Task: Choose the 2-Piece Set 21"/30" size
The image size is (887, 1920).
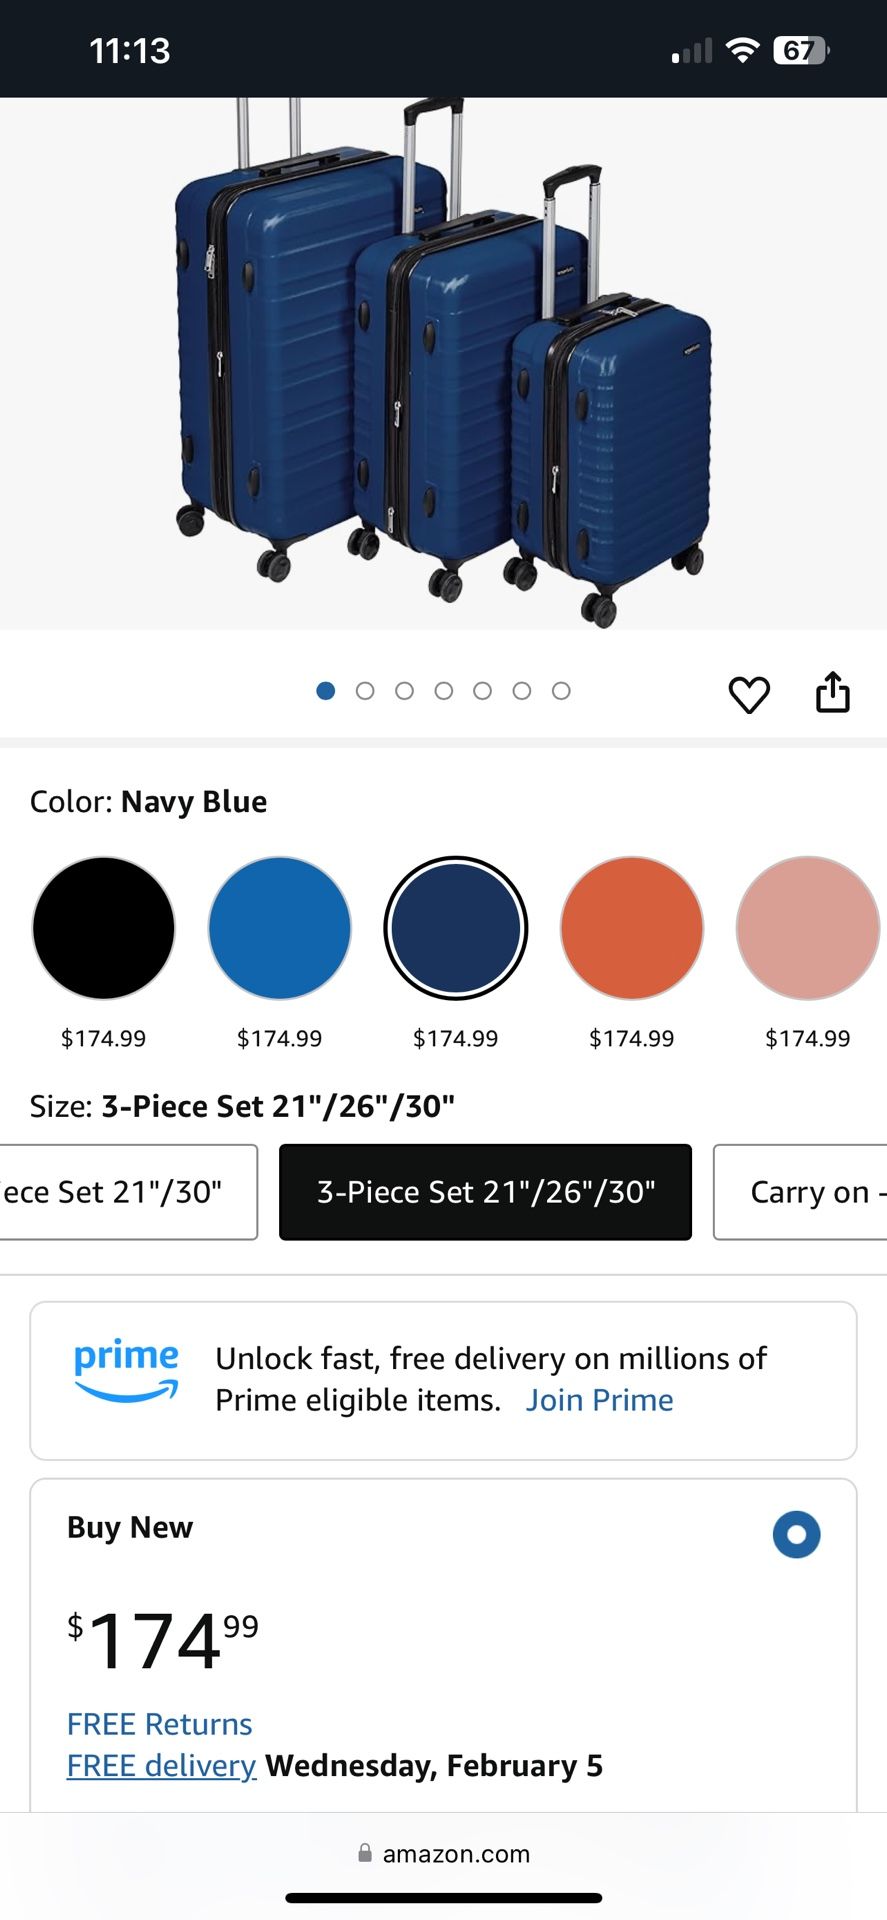Action: (128, 1192)
